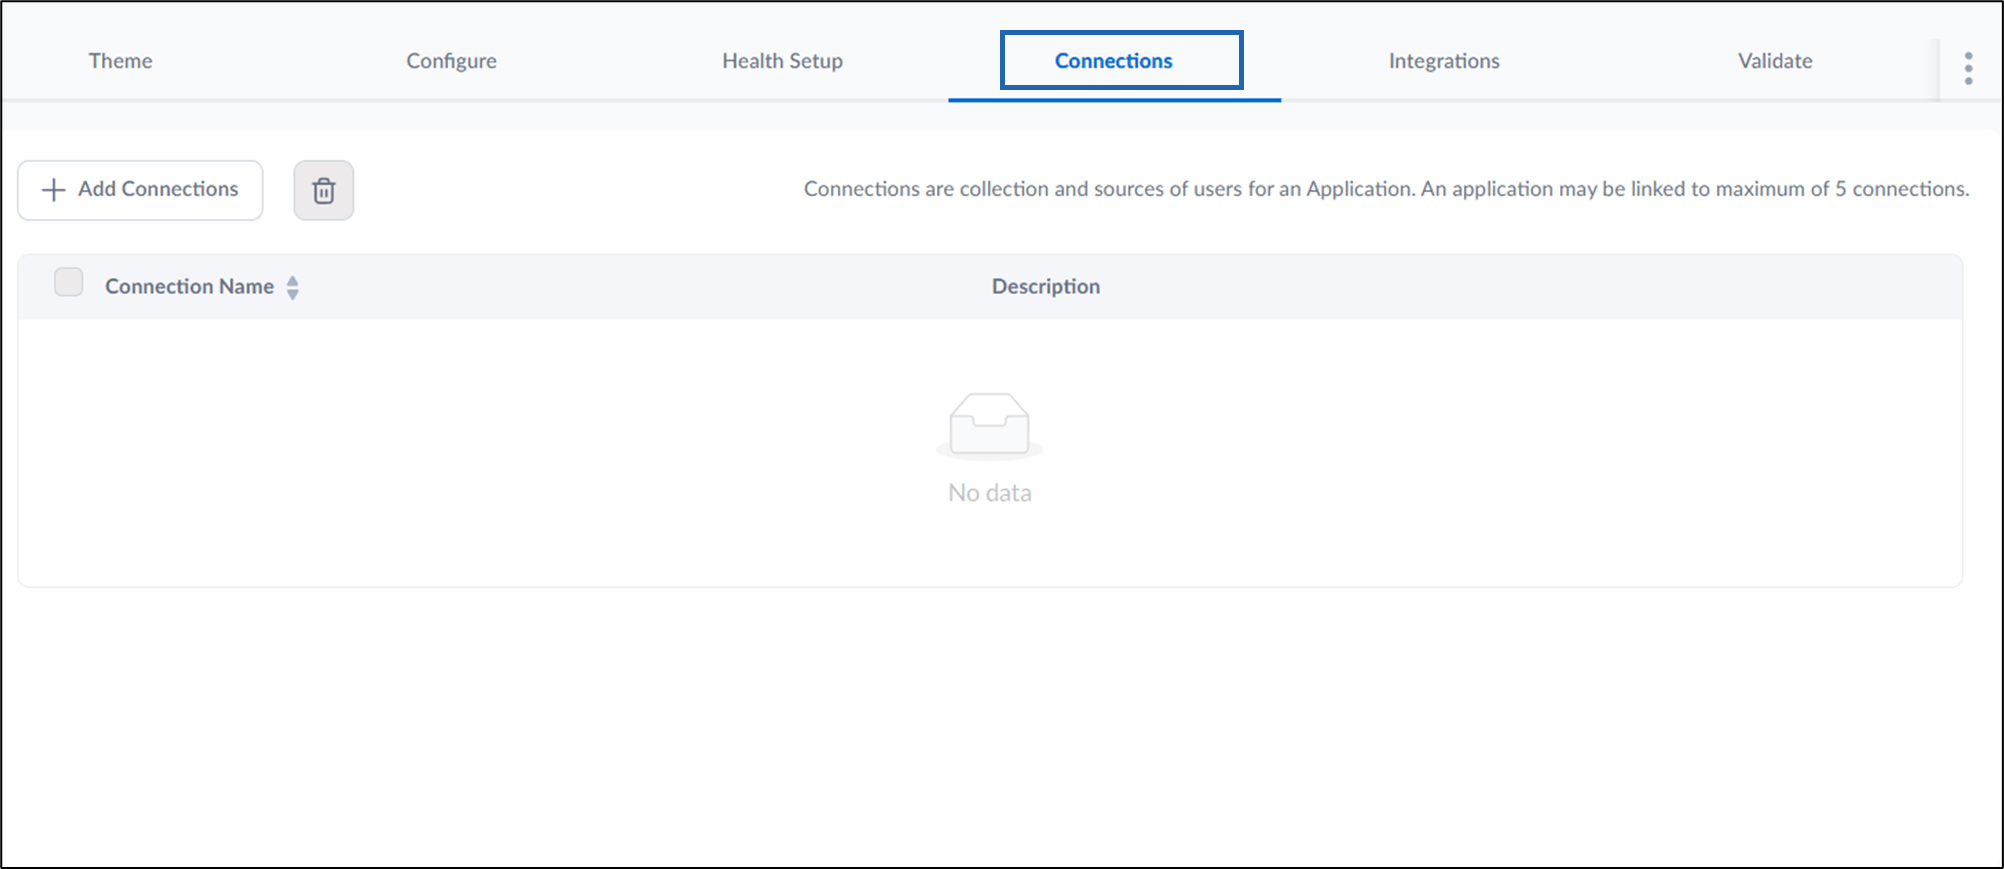This screenshot has width=2004, height=869.
Task: Click the No data placeholder text
Action: (990, 493)
